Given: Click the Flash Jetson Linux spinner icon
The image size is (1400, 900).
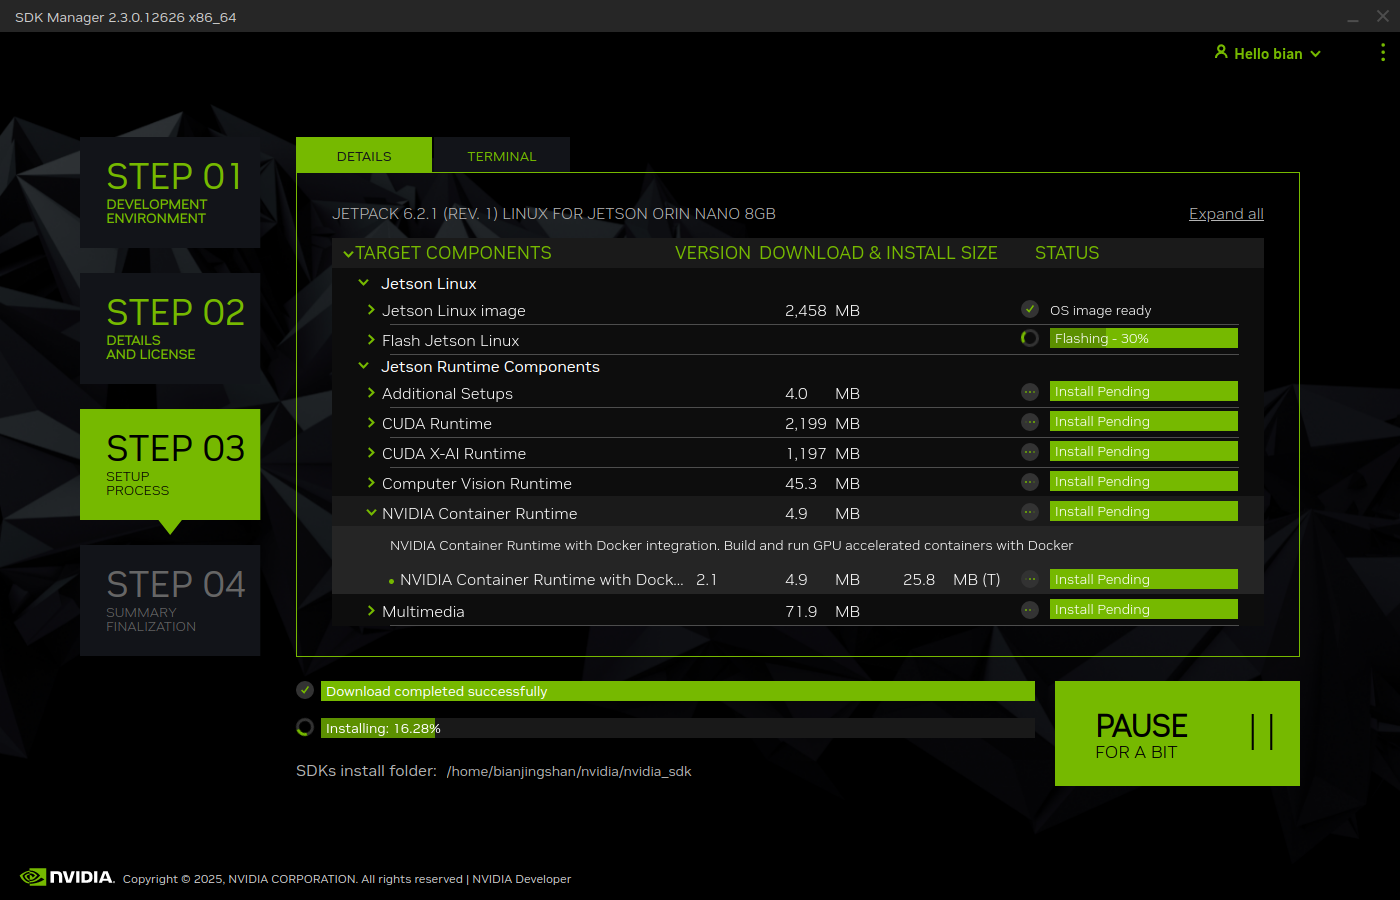Looking at the screenshot, I should click(1030, 338).
